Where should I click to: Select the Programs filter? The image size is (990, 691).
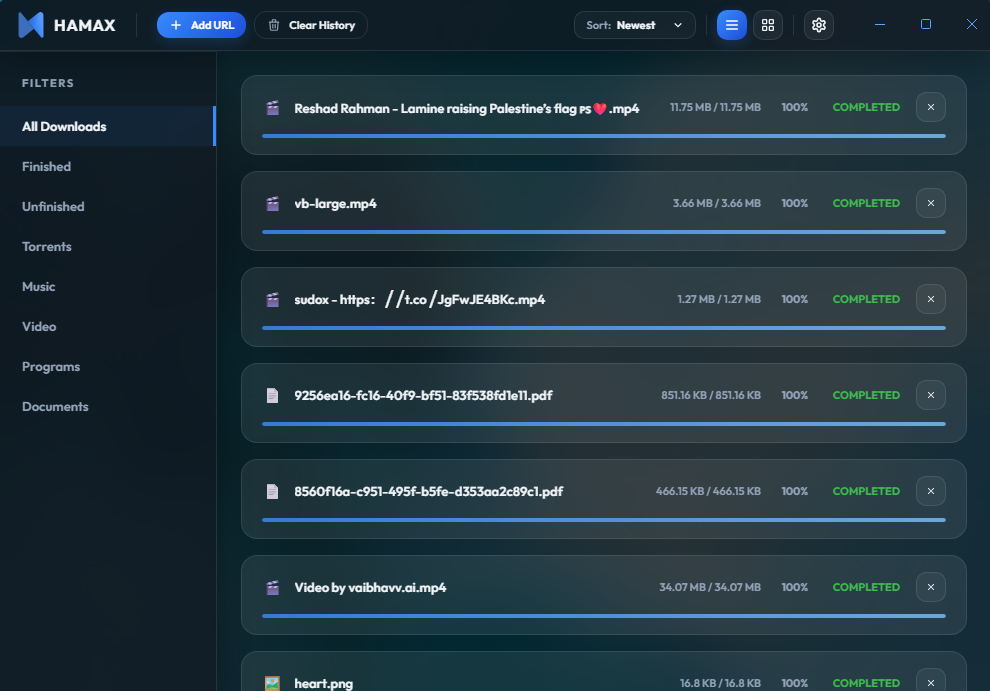108,366
